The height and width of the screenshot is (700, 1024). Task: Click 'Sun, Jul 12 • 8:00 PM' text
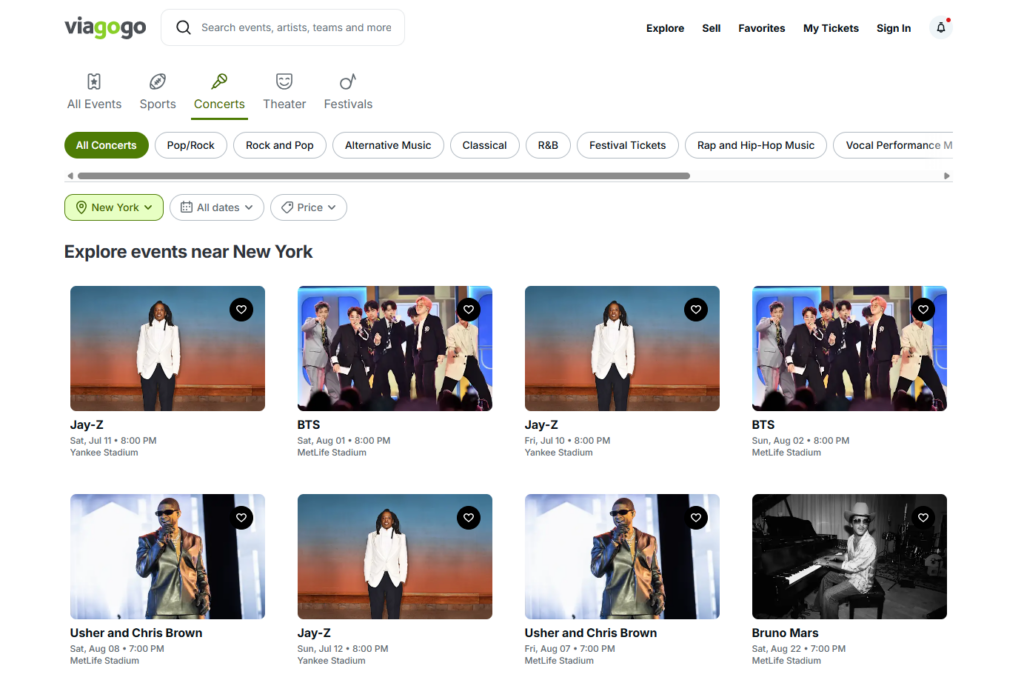343,648
